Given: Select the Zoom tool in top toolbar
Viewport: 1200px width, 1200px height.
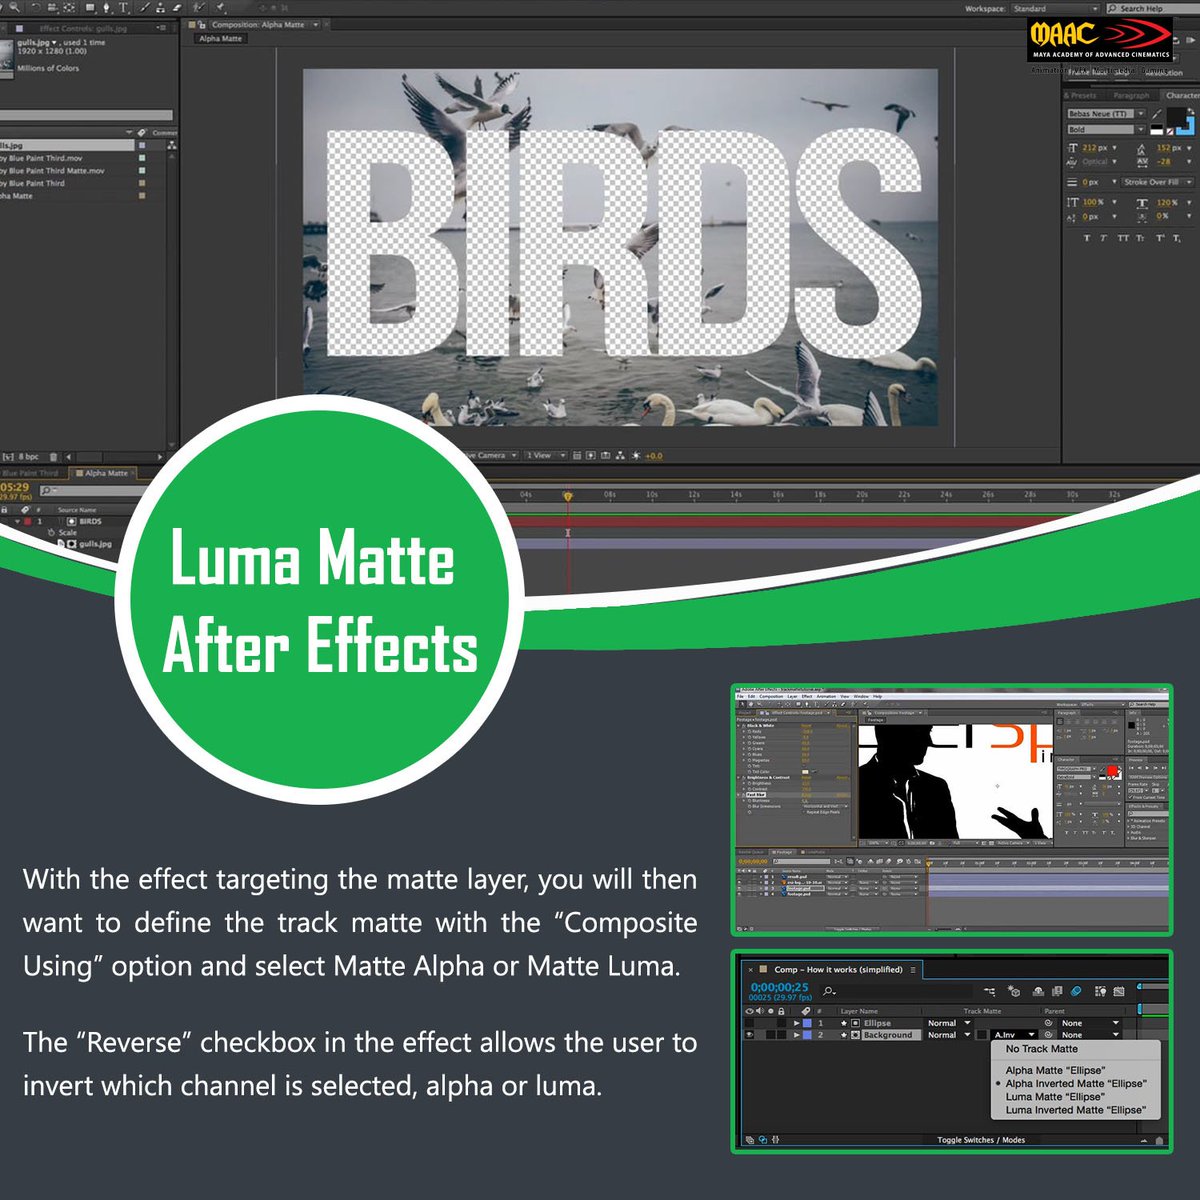Looking at the screenshot, I should (14, 7).
